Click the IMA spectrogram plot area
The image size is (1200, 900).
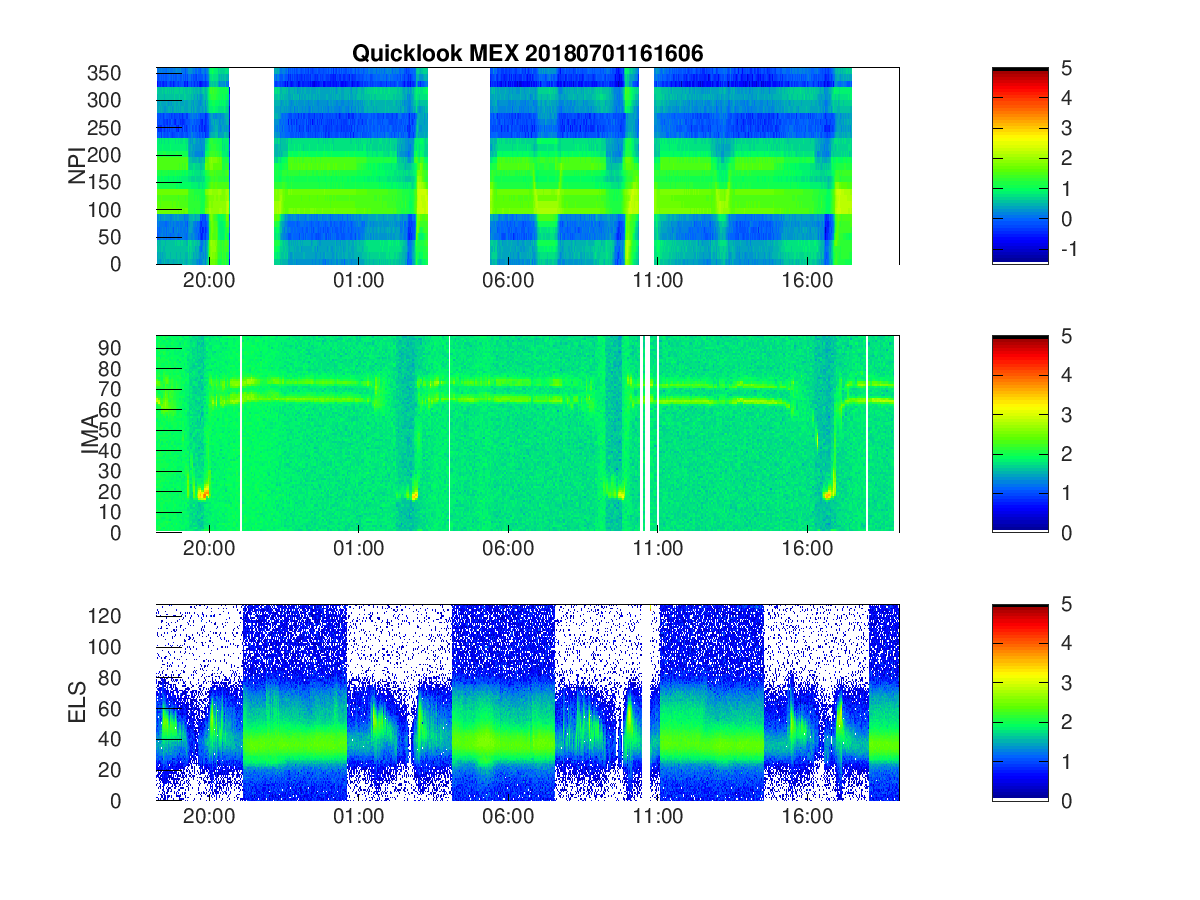[x=527, y=434]
